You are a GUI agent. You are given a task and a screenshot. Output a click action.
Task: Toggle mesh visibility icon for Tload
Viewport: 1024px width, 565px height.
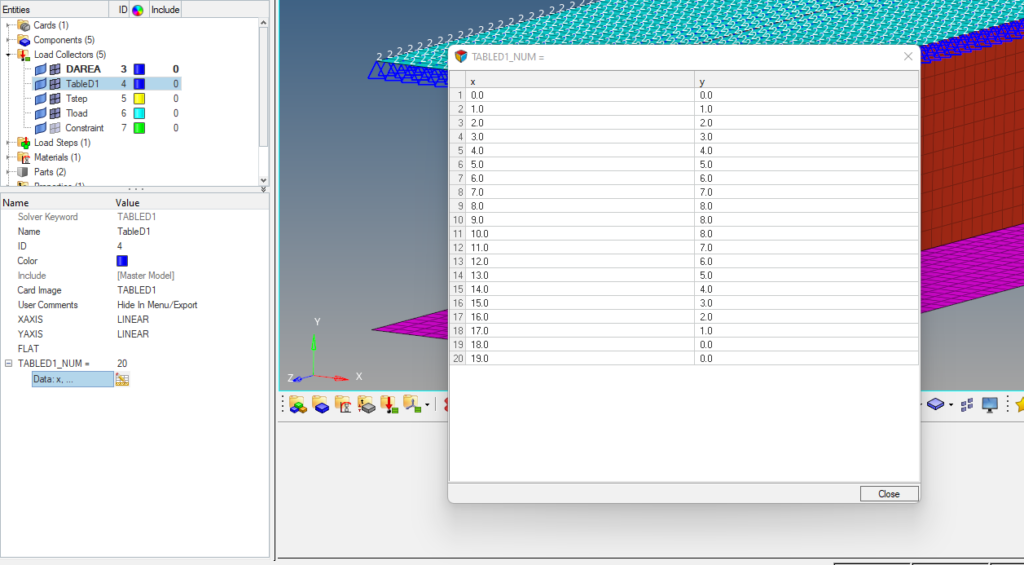(x=55, y=113)
